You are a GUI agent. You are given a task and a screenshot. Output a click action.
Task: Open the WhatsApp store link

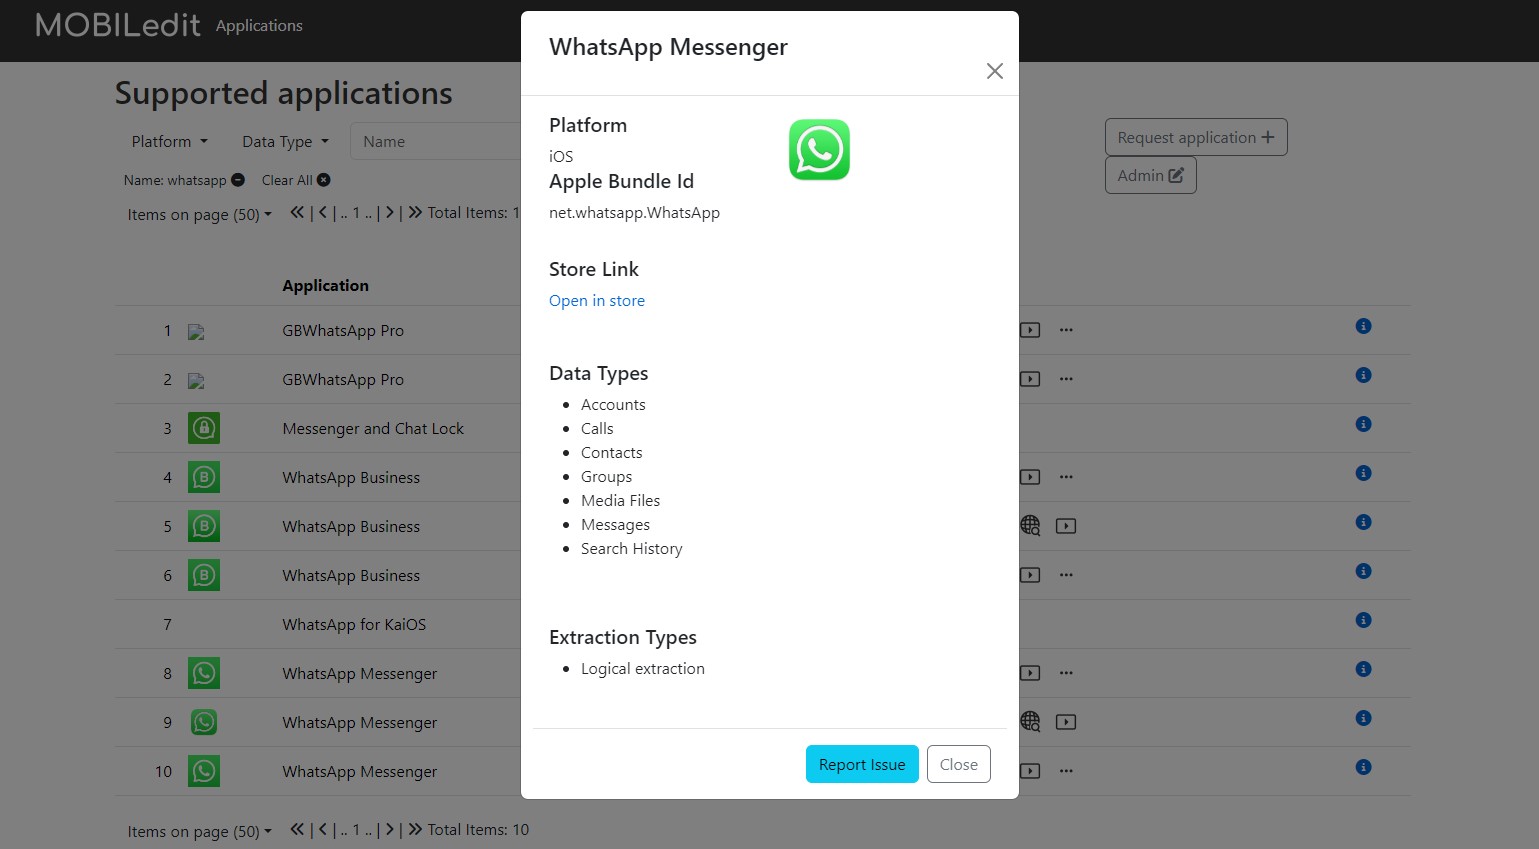click(x=596, y=301)
